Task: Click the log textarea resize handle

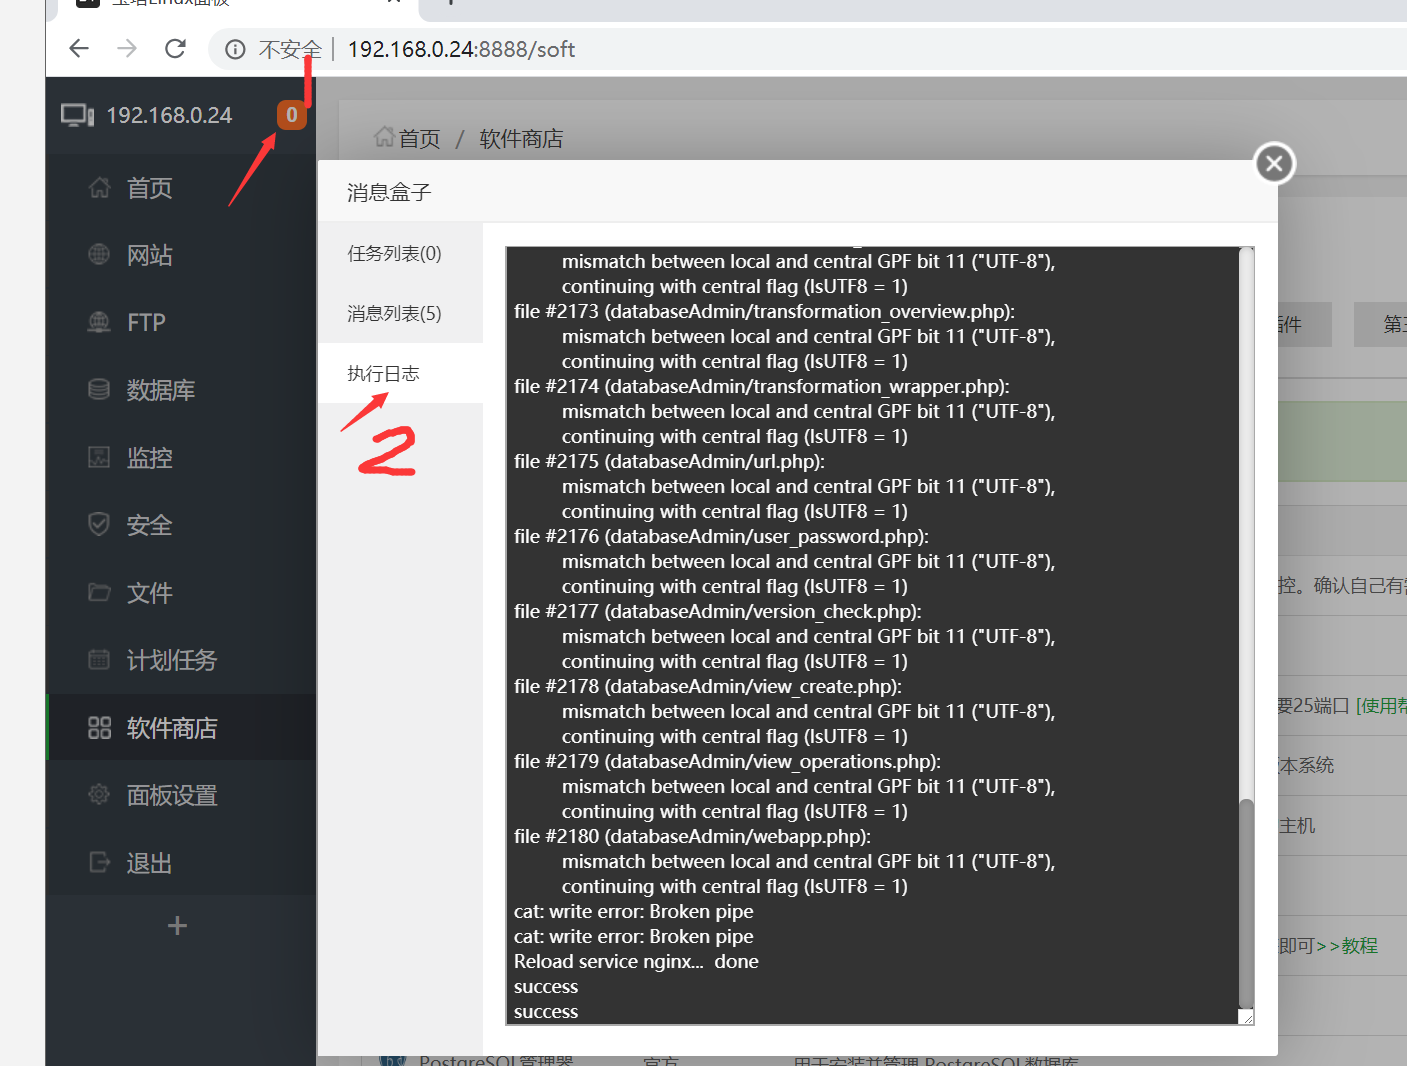Action: pyautogui.click(x=1246, y=1017)
